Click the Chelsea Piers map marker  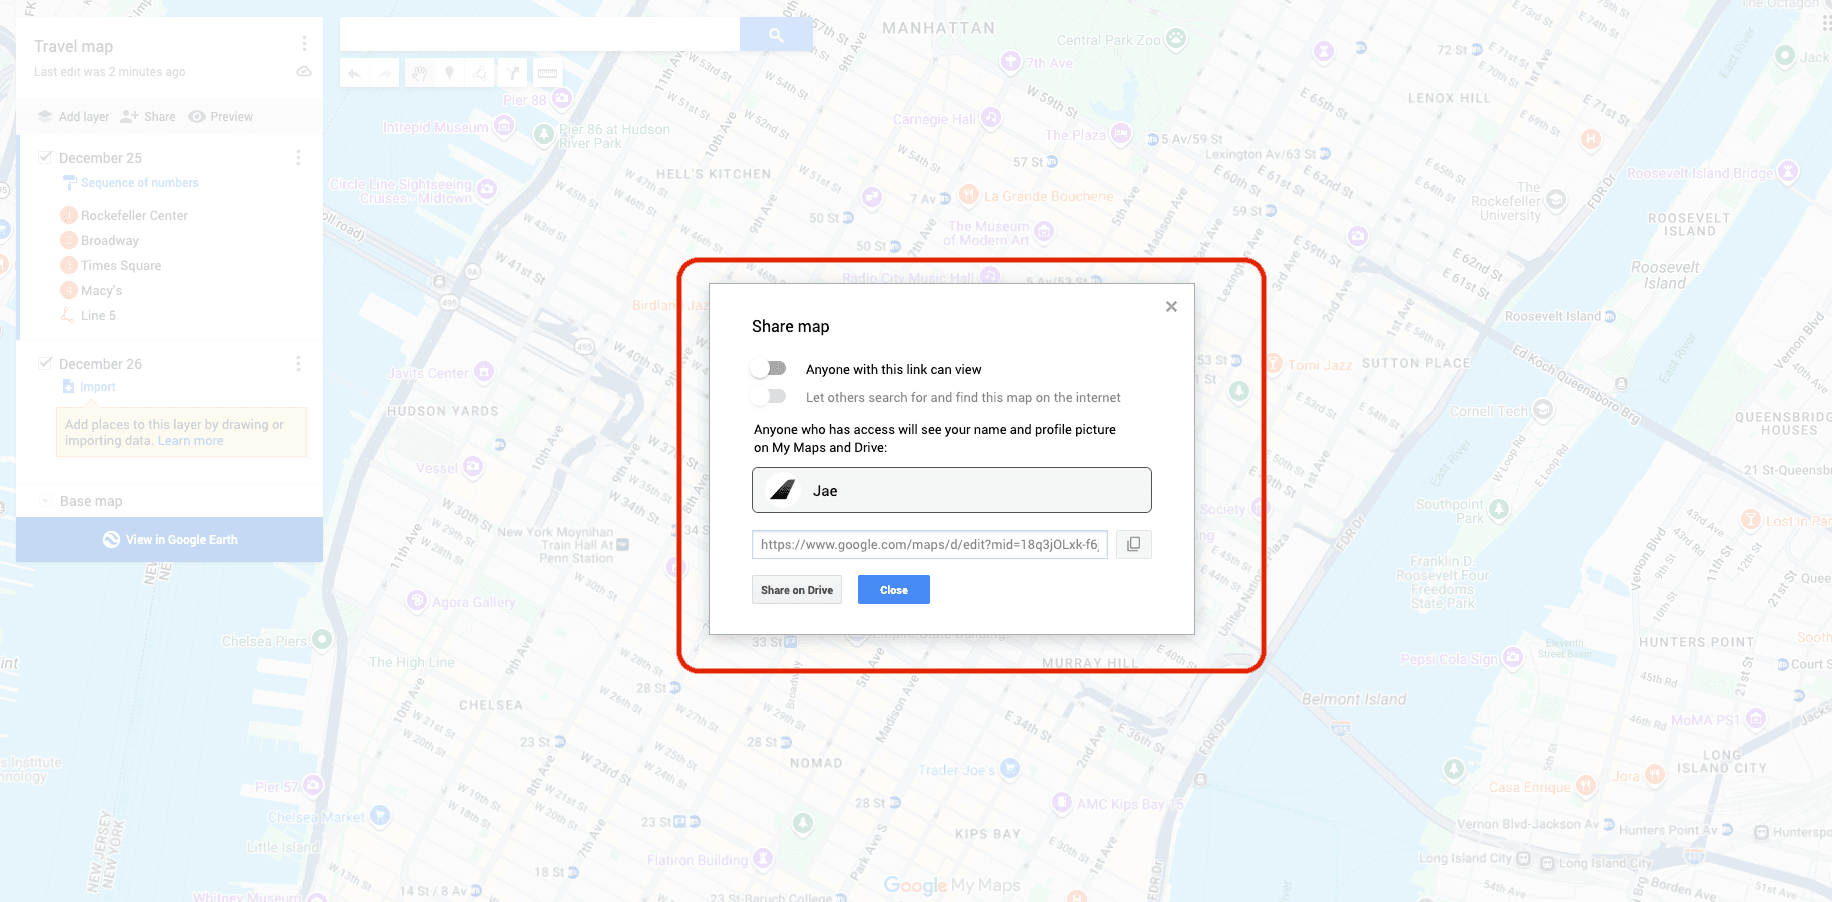pyautogui.click(x=322, y=639)
